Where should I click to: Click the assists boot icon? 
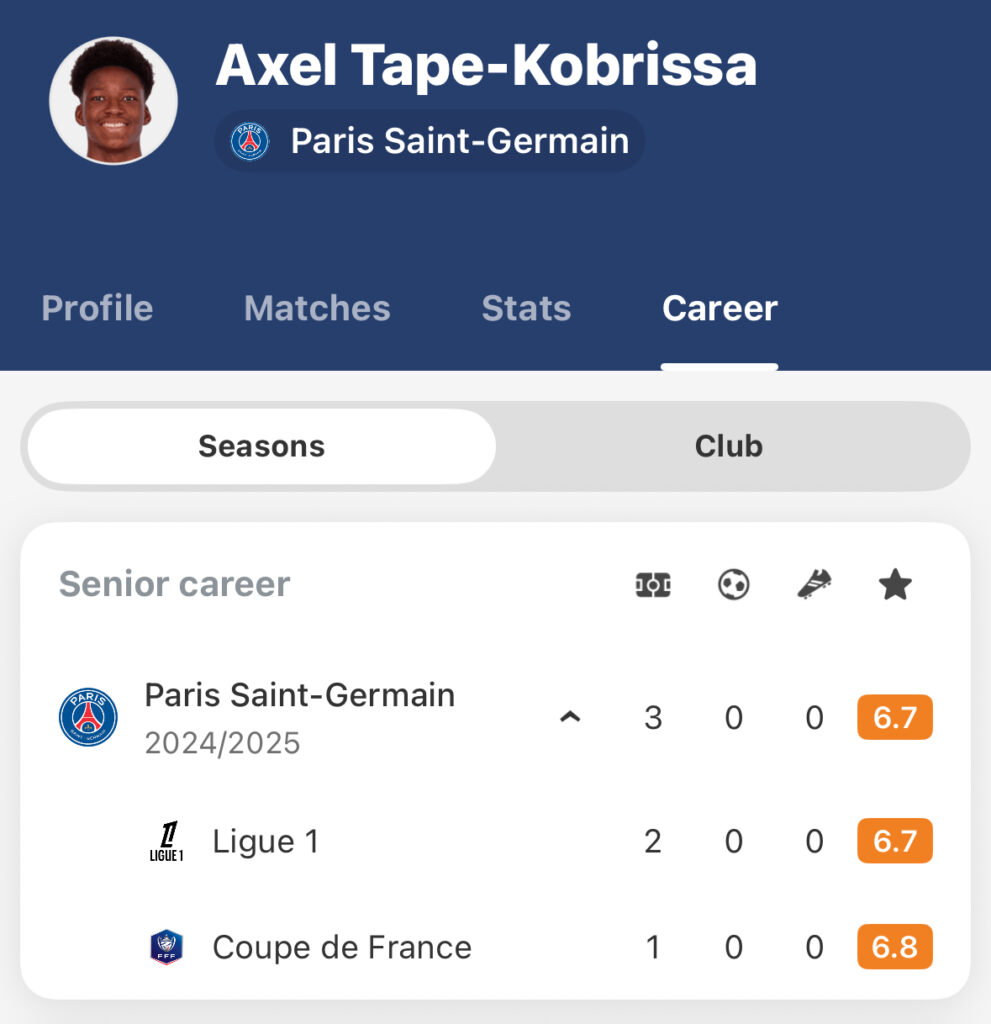[814, 584]
